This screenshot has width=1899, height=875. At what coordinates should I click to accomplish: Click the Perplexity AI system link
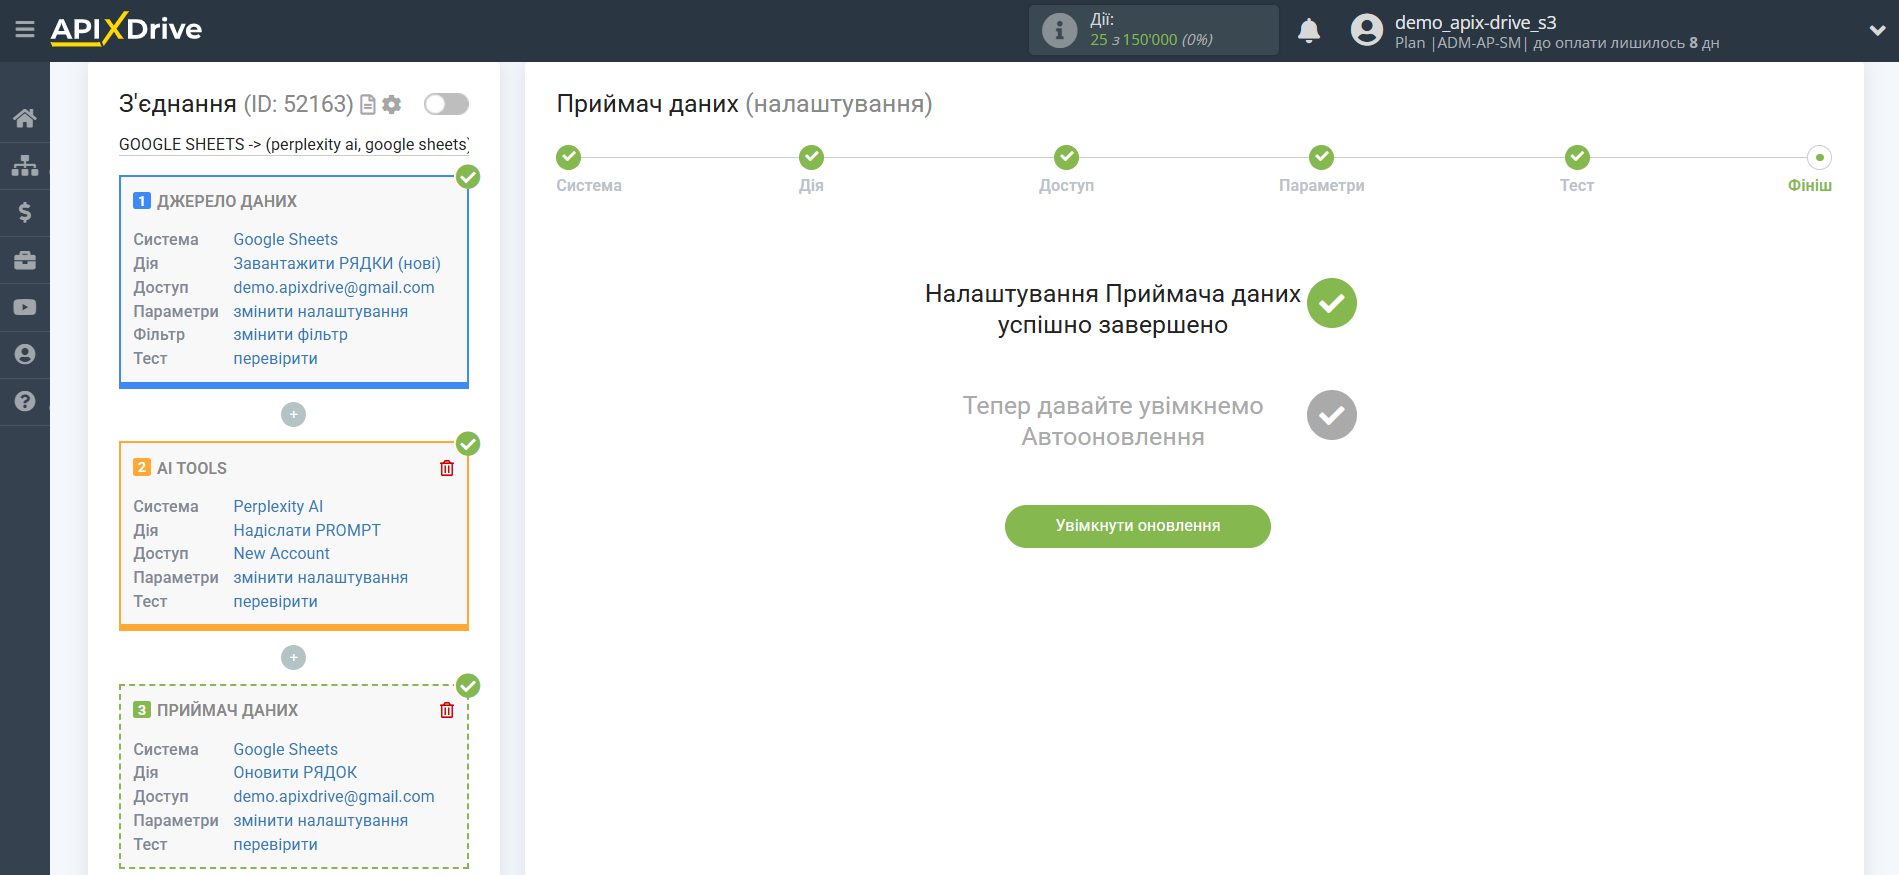278,506
